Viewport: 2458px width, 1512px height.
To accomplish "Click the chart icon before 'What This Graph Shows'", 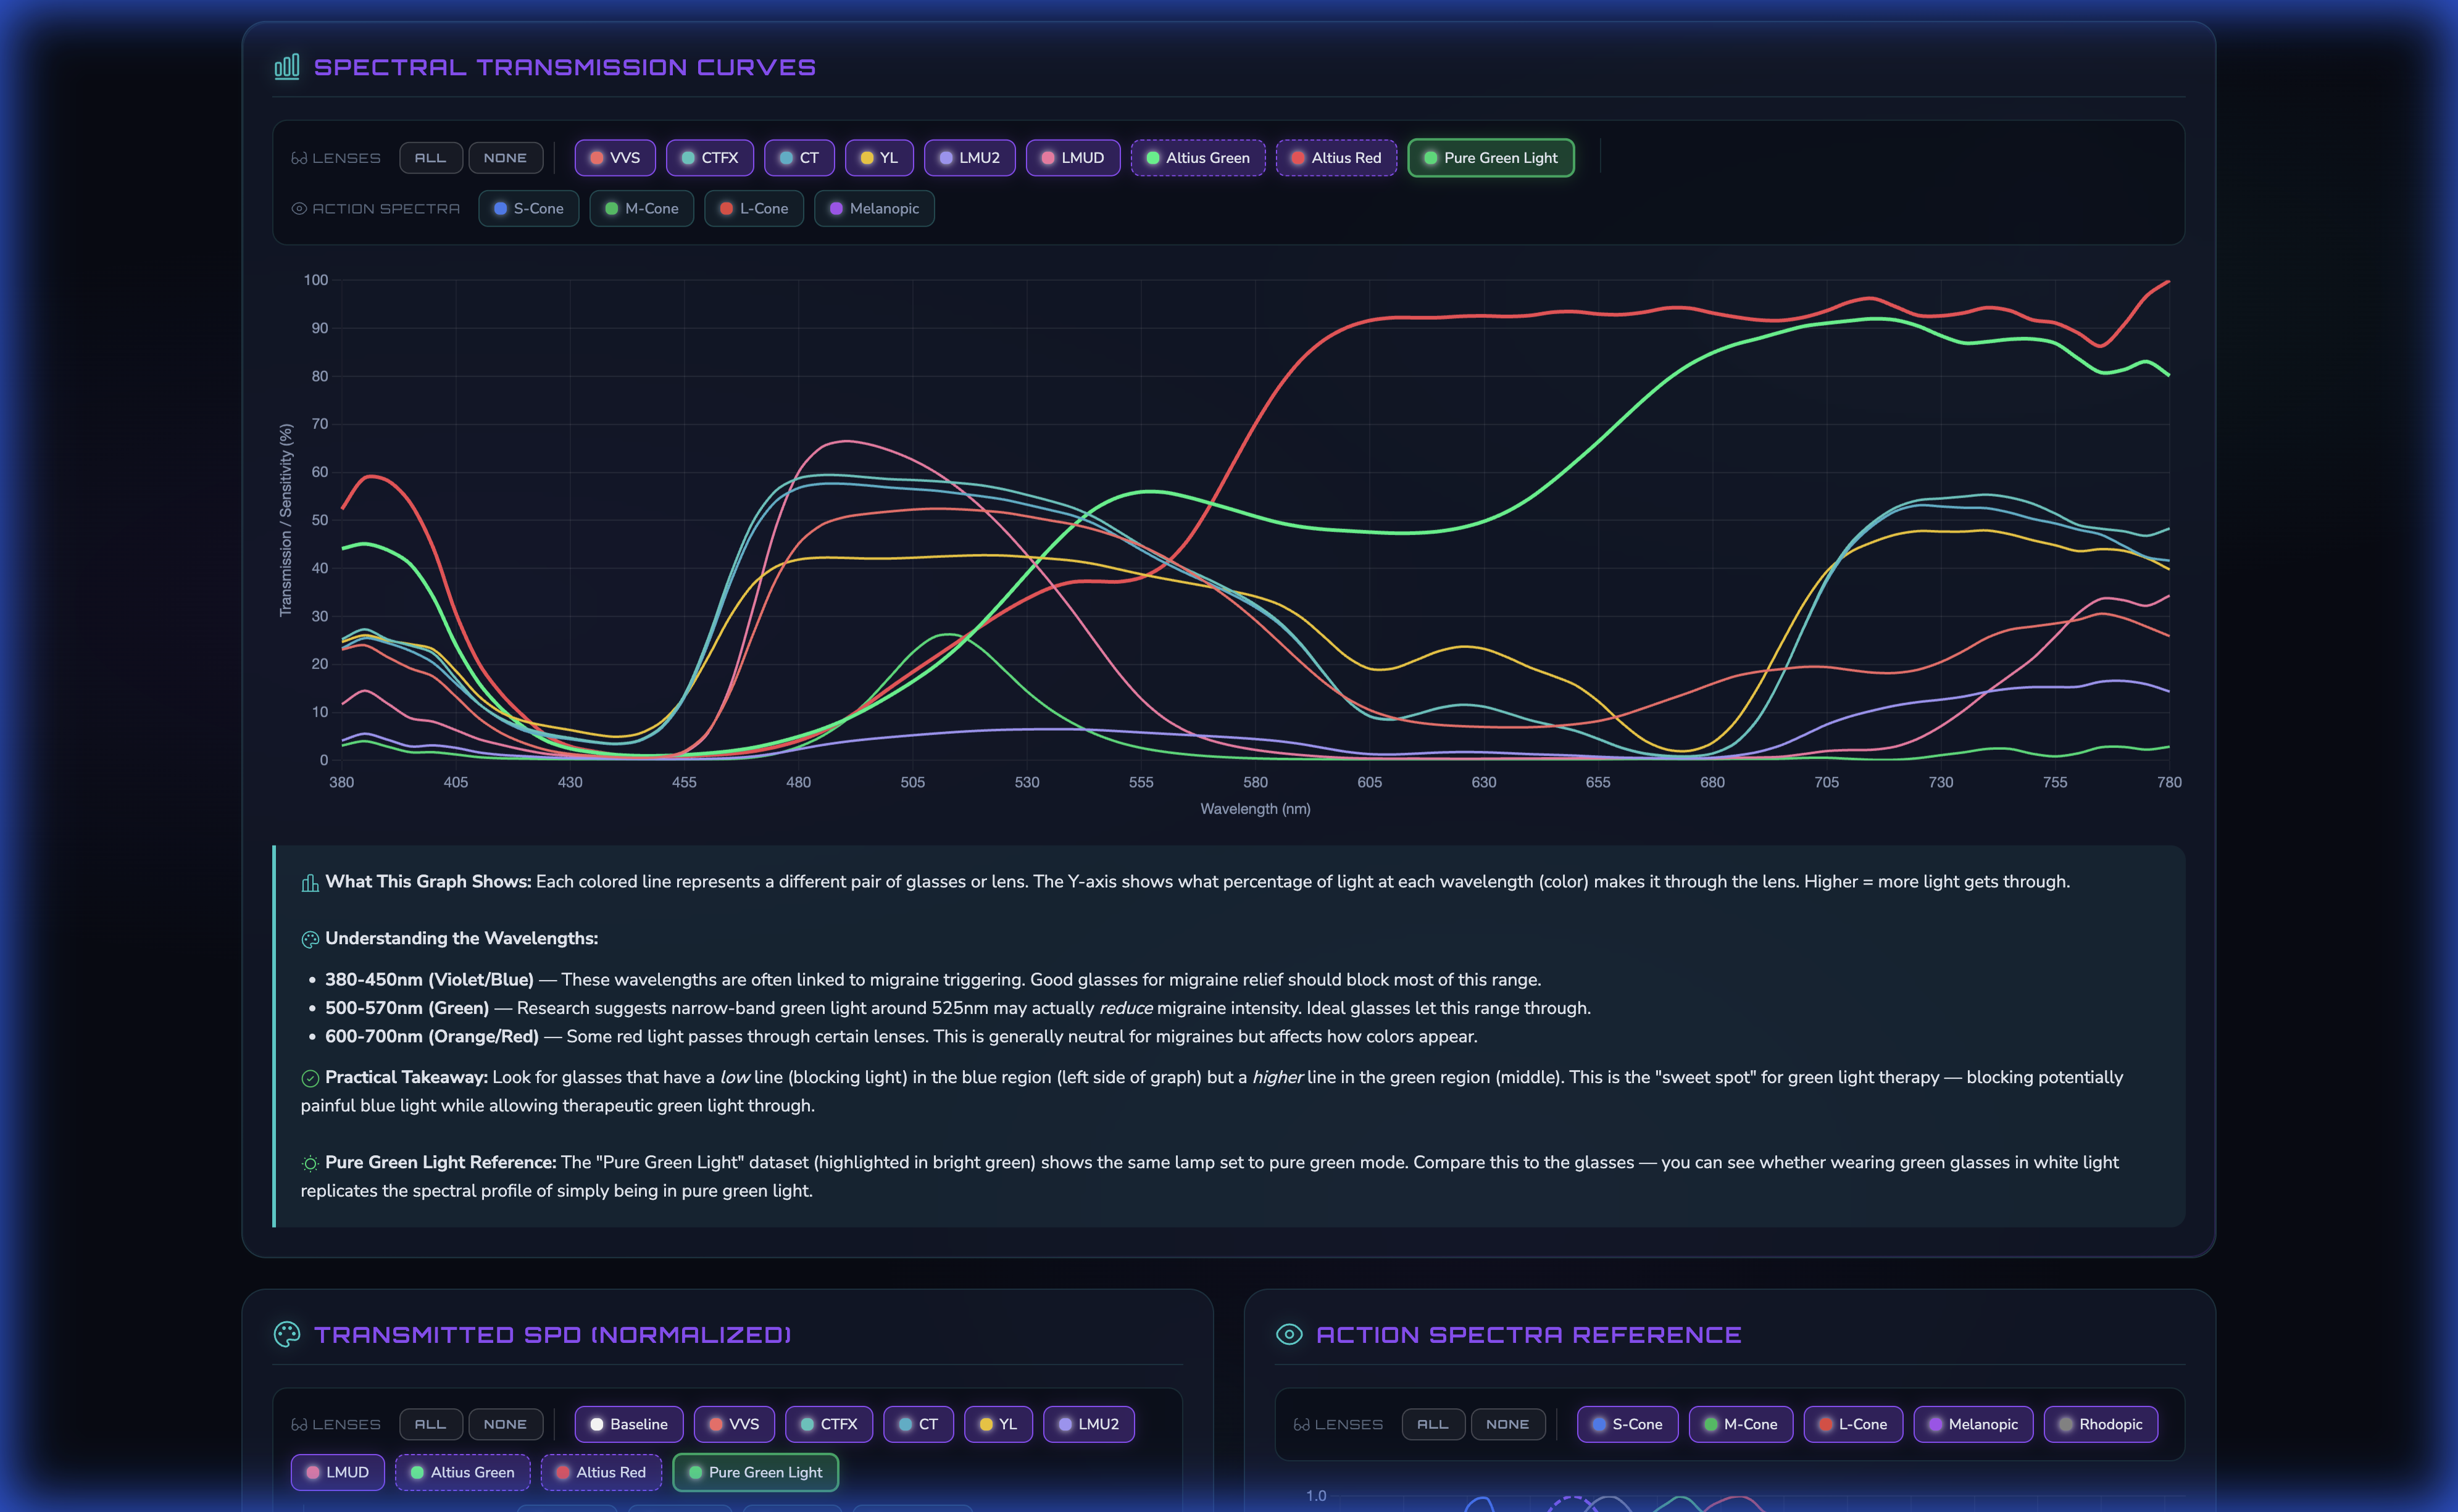I will pyautogui.click(x=310, y=882).
